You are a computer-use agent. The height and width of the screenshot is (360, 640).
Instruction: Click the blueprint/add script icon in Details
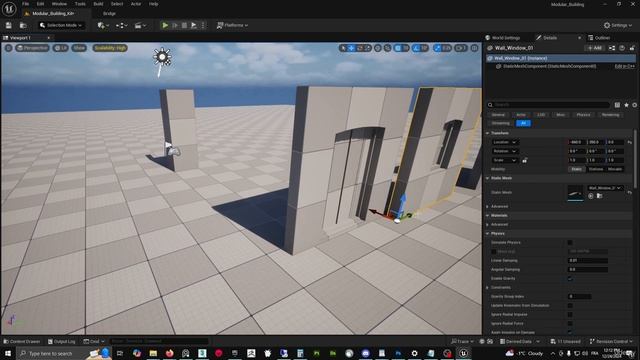pos(612,48)
